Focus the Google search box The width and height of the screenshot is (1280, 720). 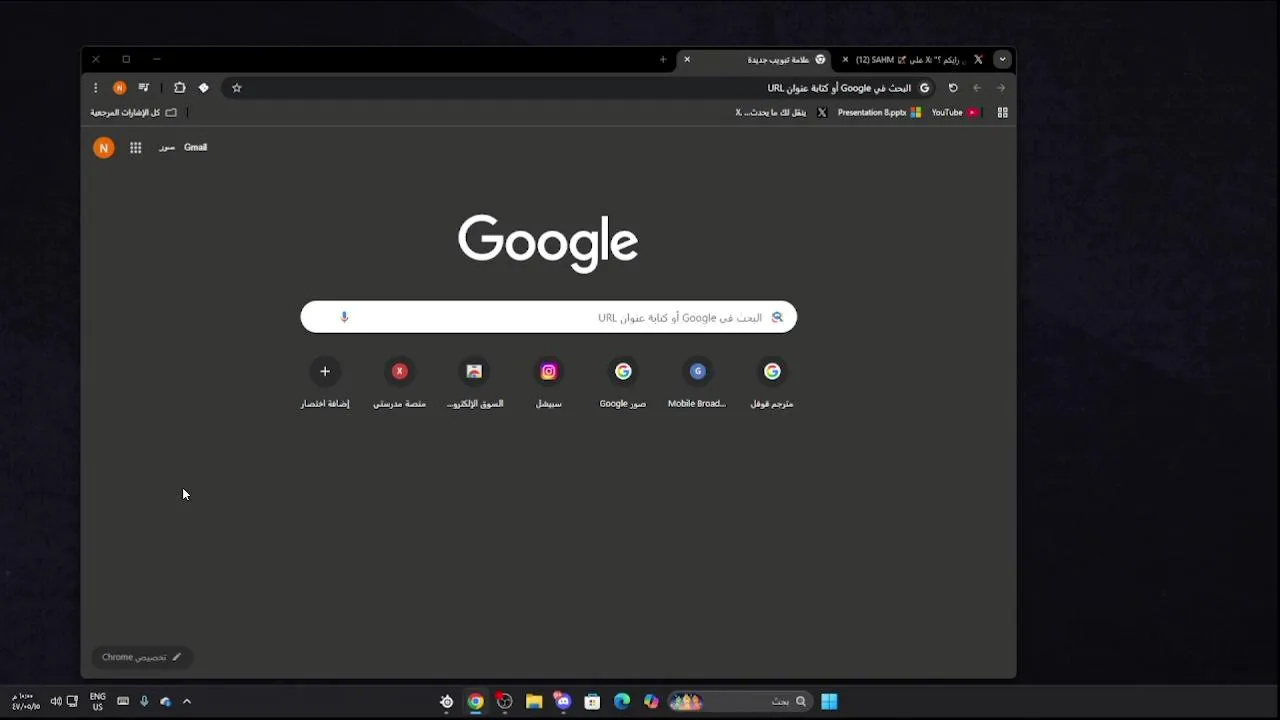pyautogui.click(x=549, y=317)
